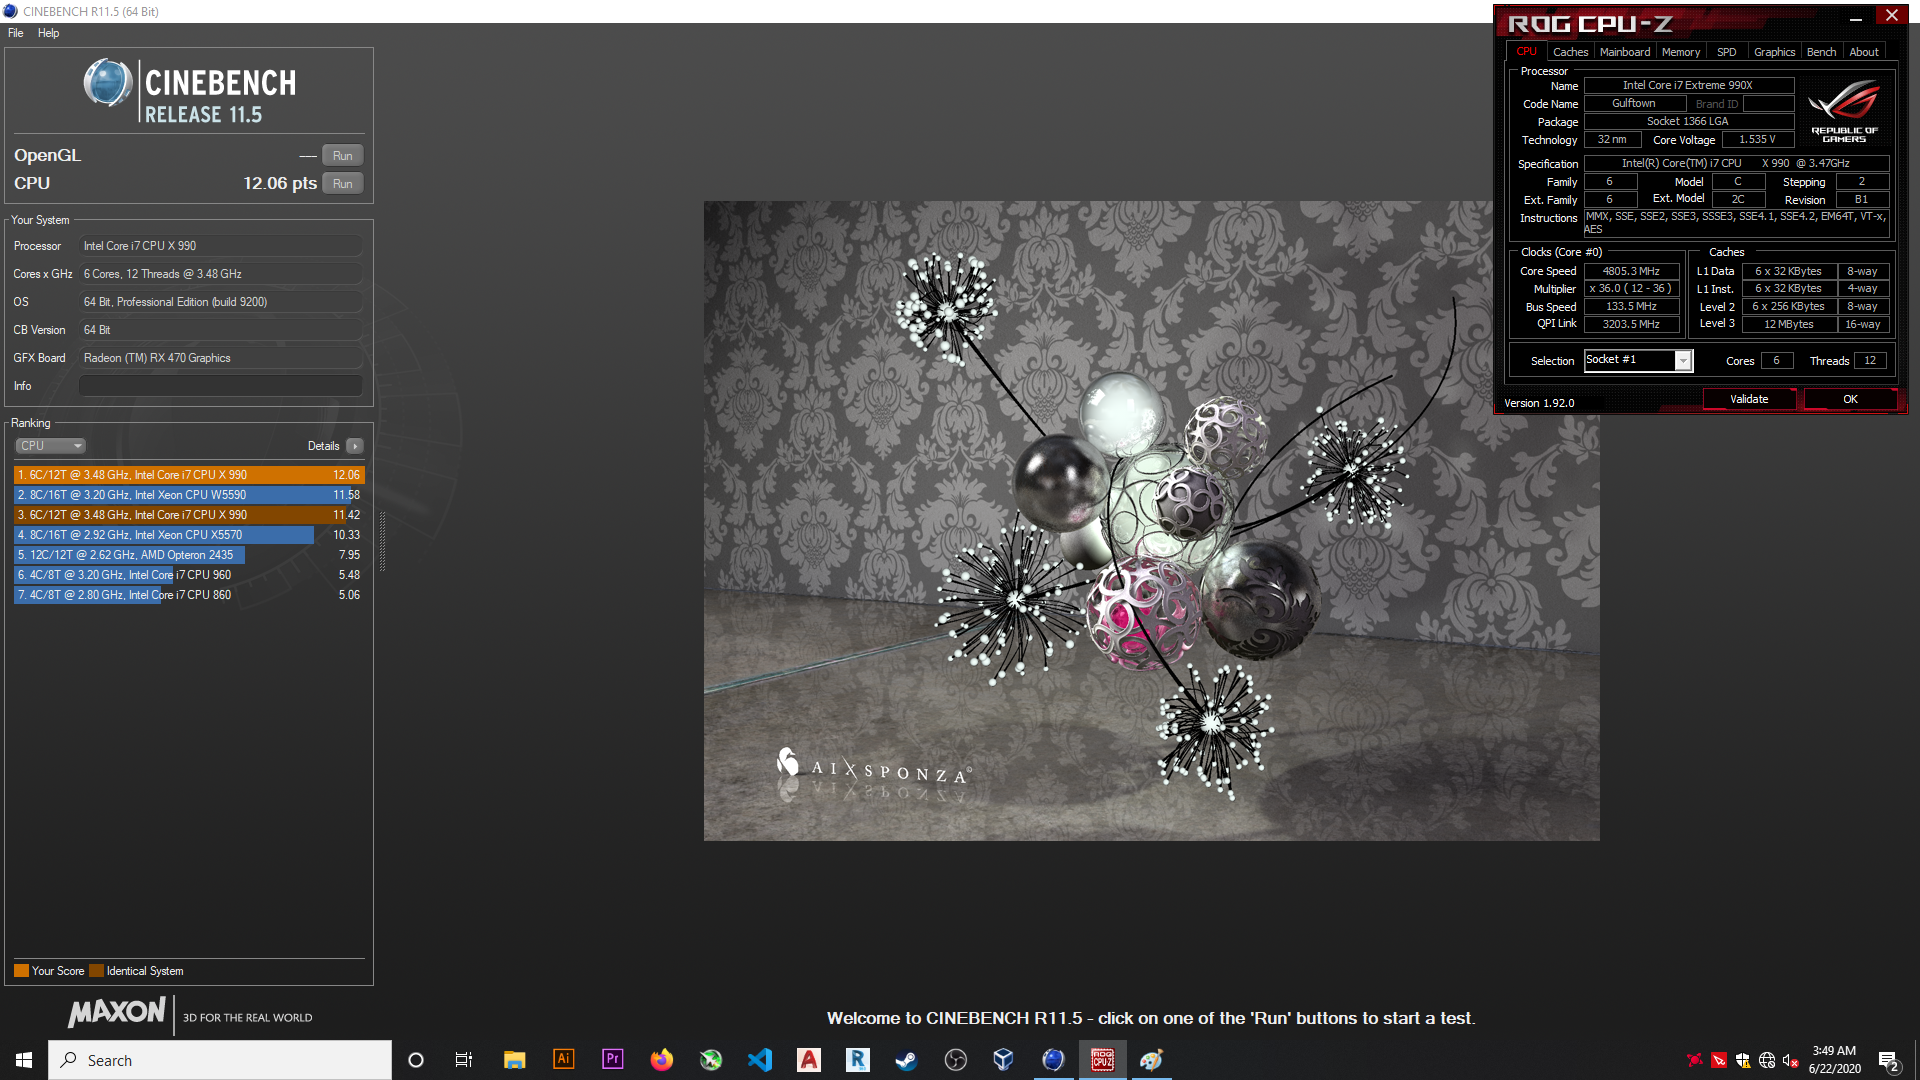Click the muted volume tray icon
The image size is (1920, 1080).
coord(1791,1060)
